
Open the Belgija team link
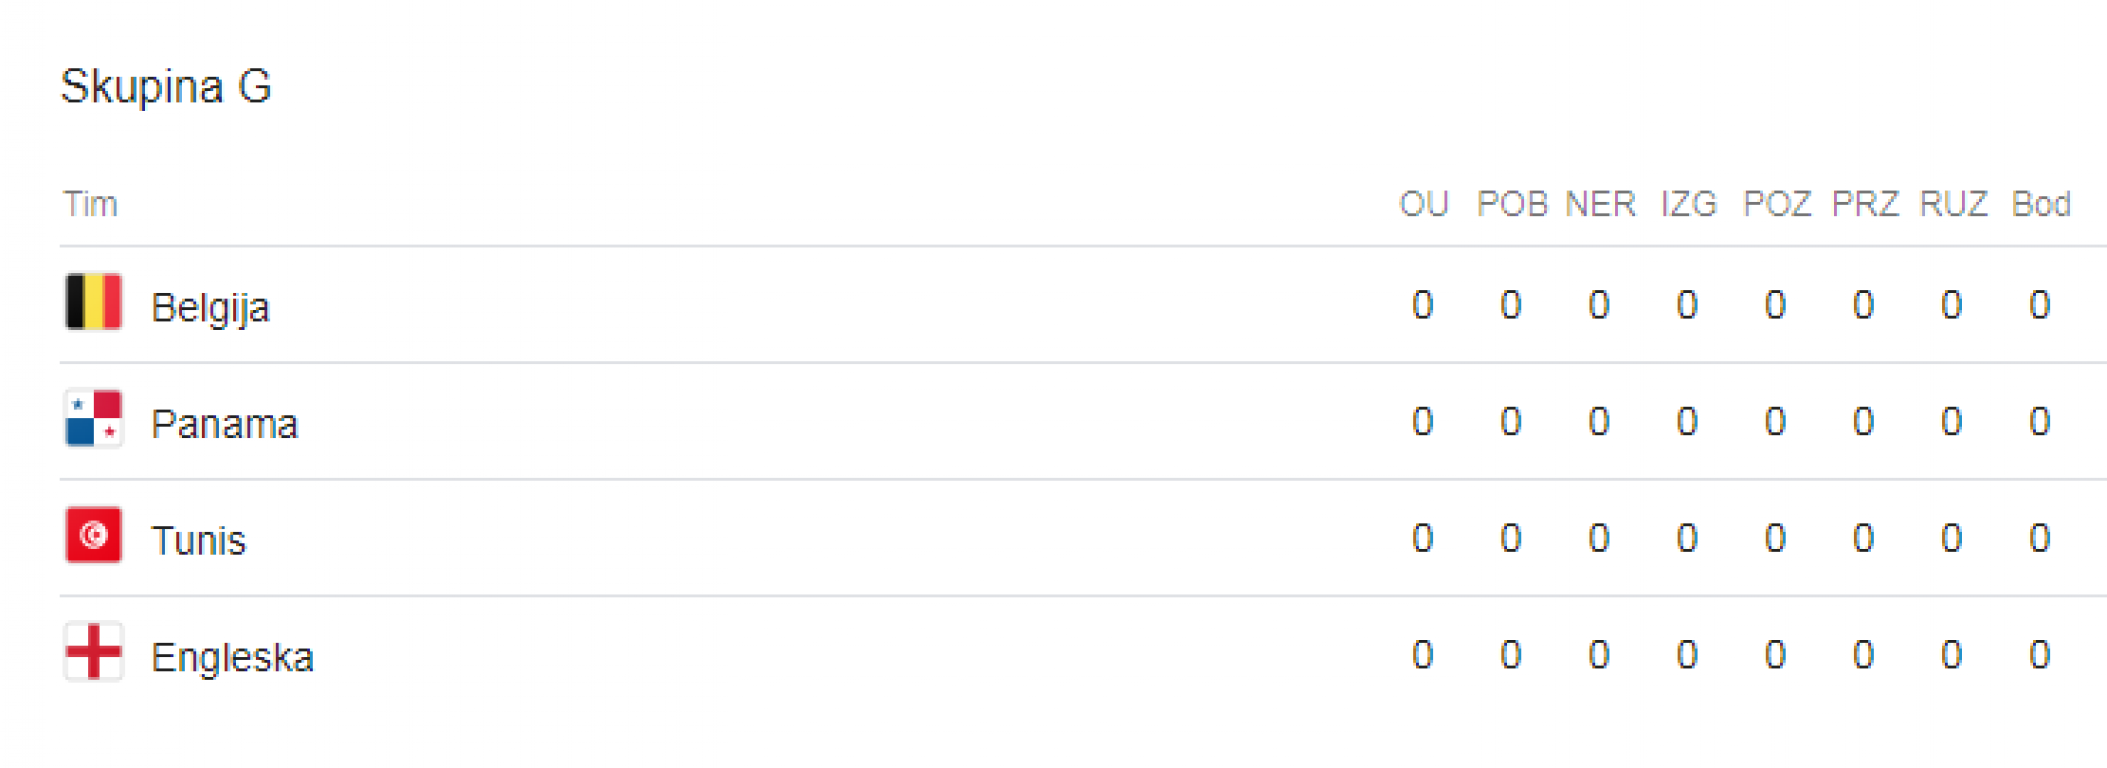(x=210, y=308)
